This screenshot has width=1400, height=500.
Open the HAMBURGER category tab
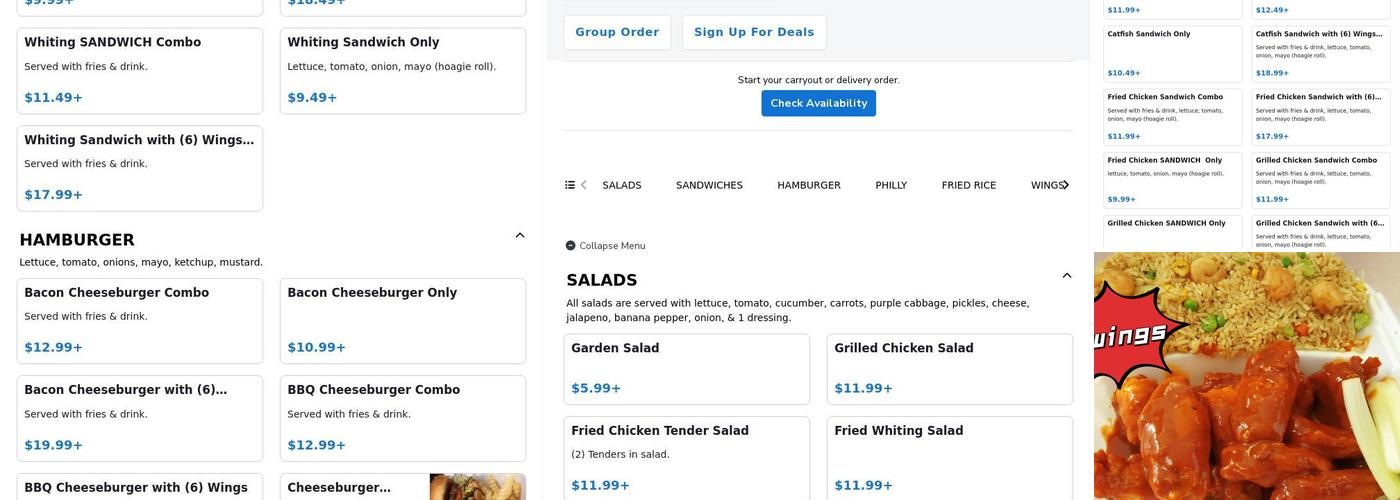coord(808,185)
